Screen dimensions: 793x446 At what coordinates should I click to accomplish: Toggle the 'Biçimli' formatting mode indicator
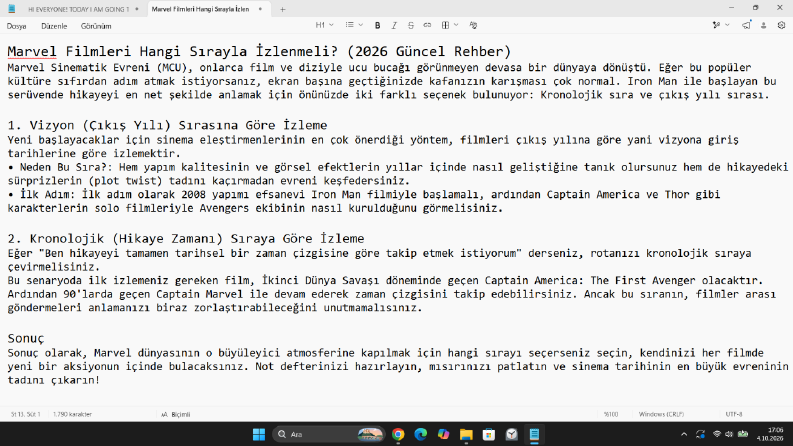pos(175,414)
